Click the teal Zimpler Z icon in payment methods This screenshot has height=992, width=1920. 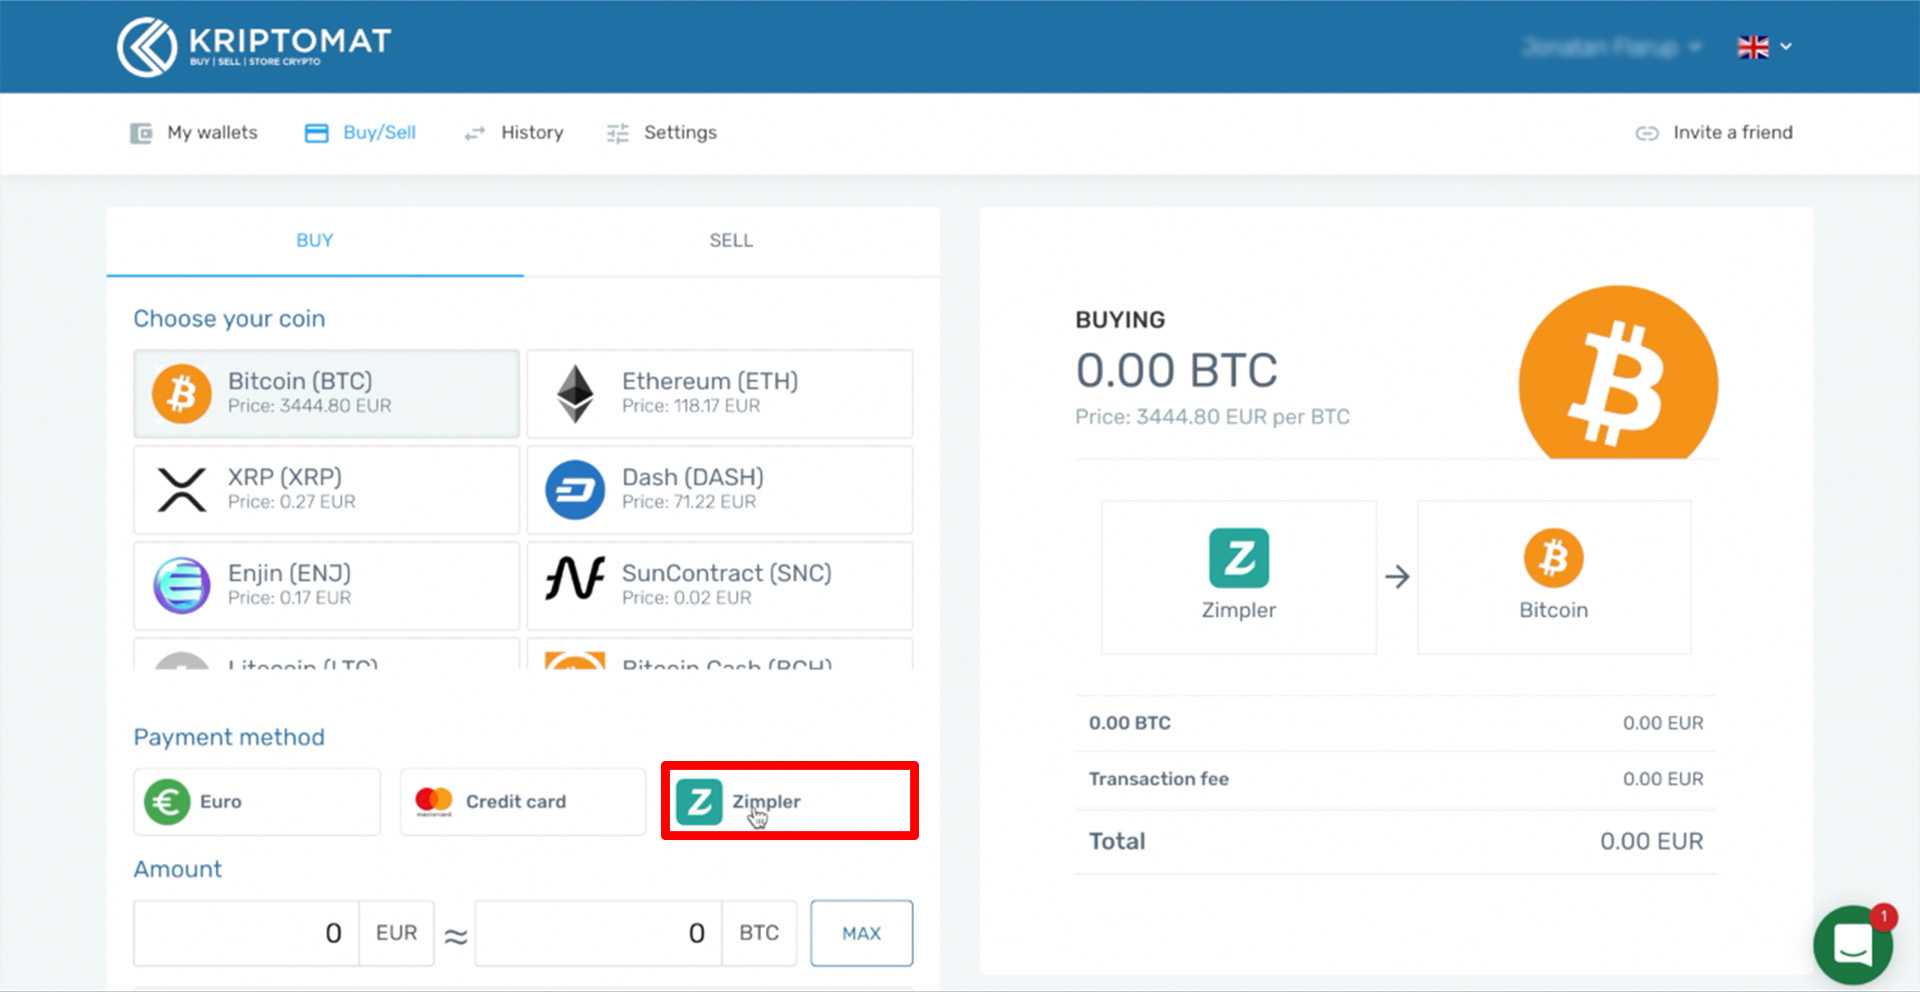click(699, 802)
